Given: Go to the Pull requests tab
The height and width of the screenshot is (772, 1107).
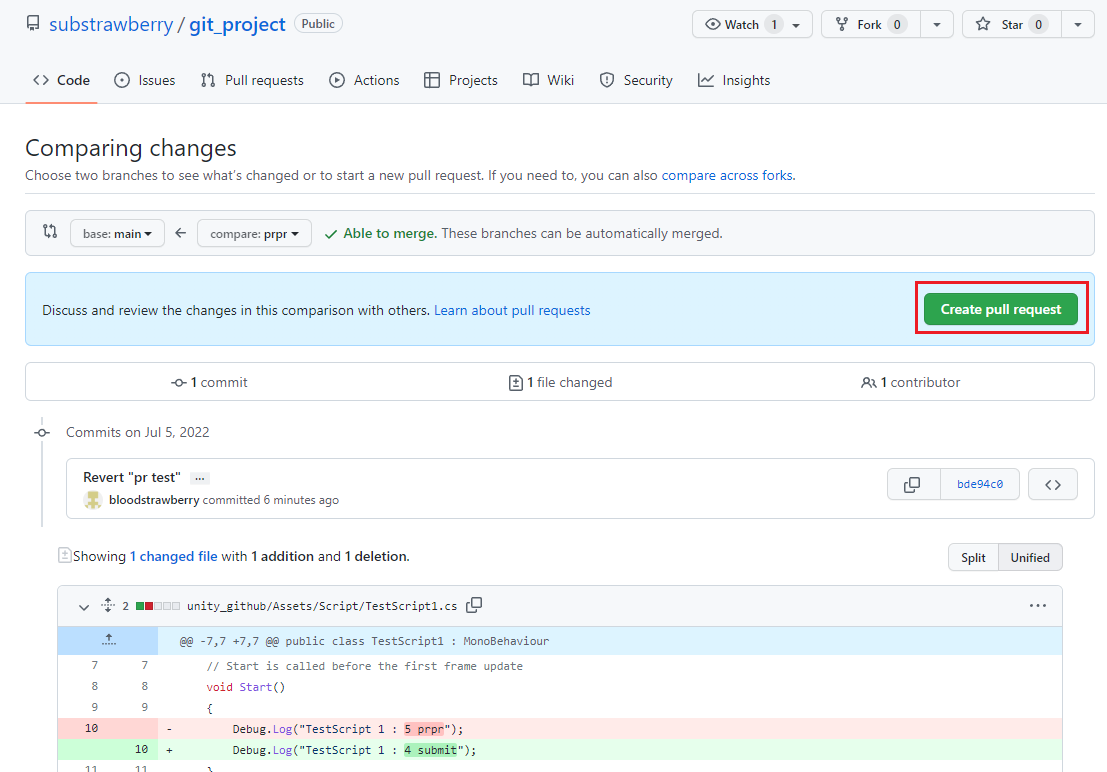Looking at the screenshot, I should [252, 81].
